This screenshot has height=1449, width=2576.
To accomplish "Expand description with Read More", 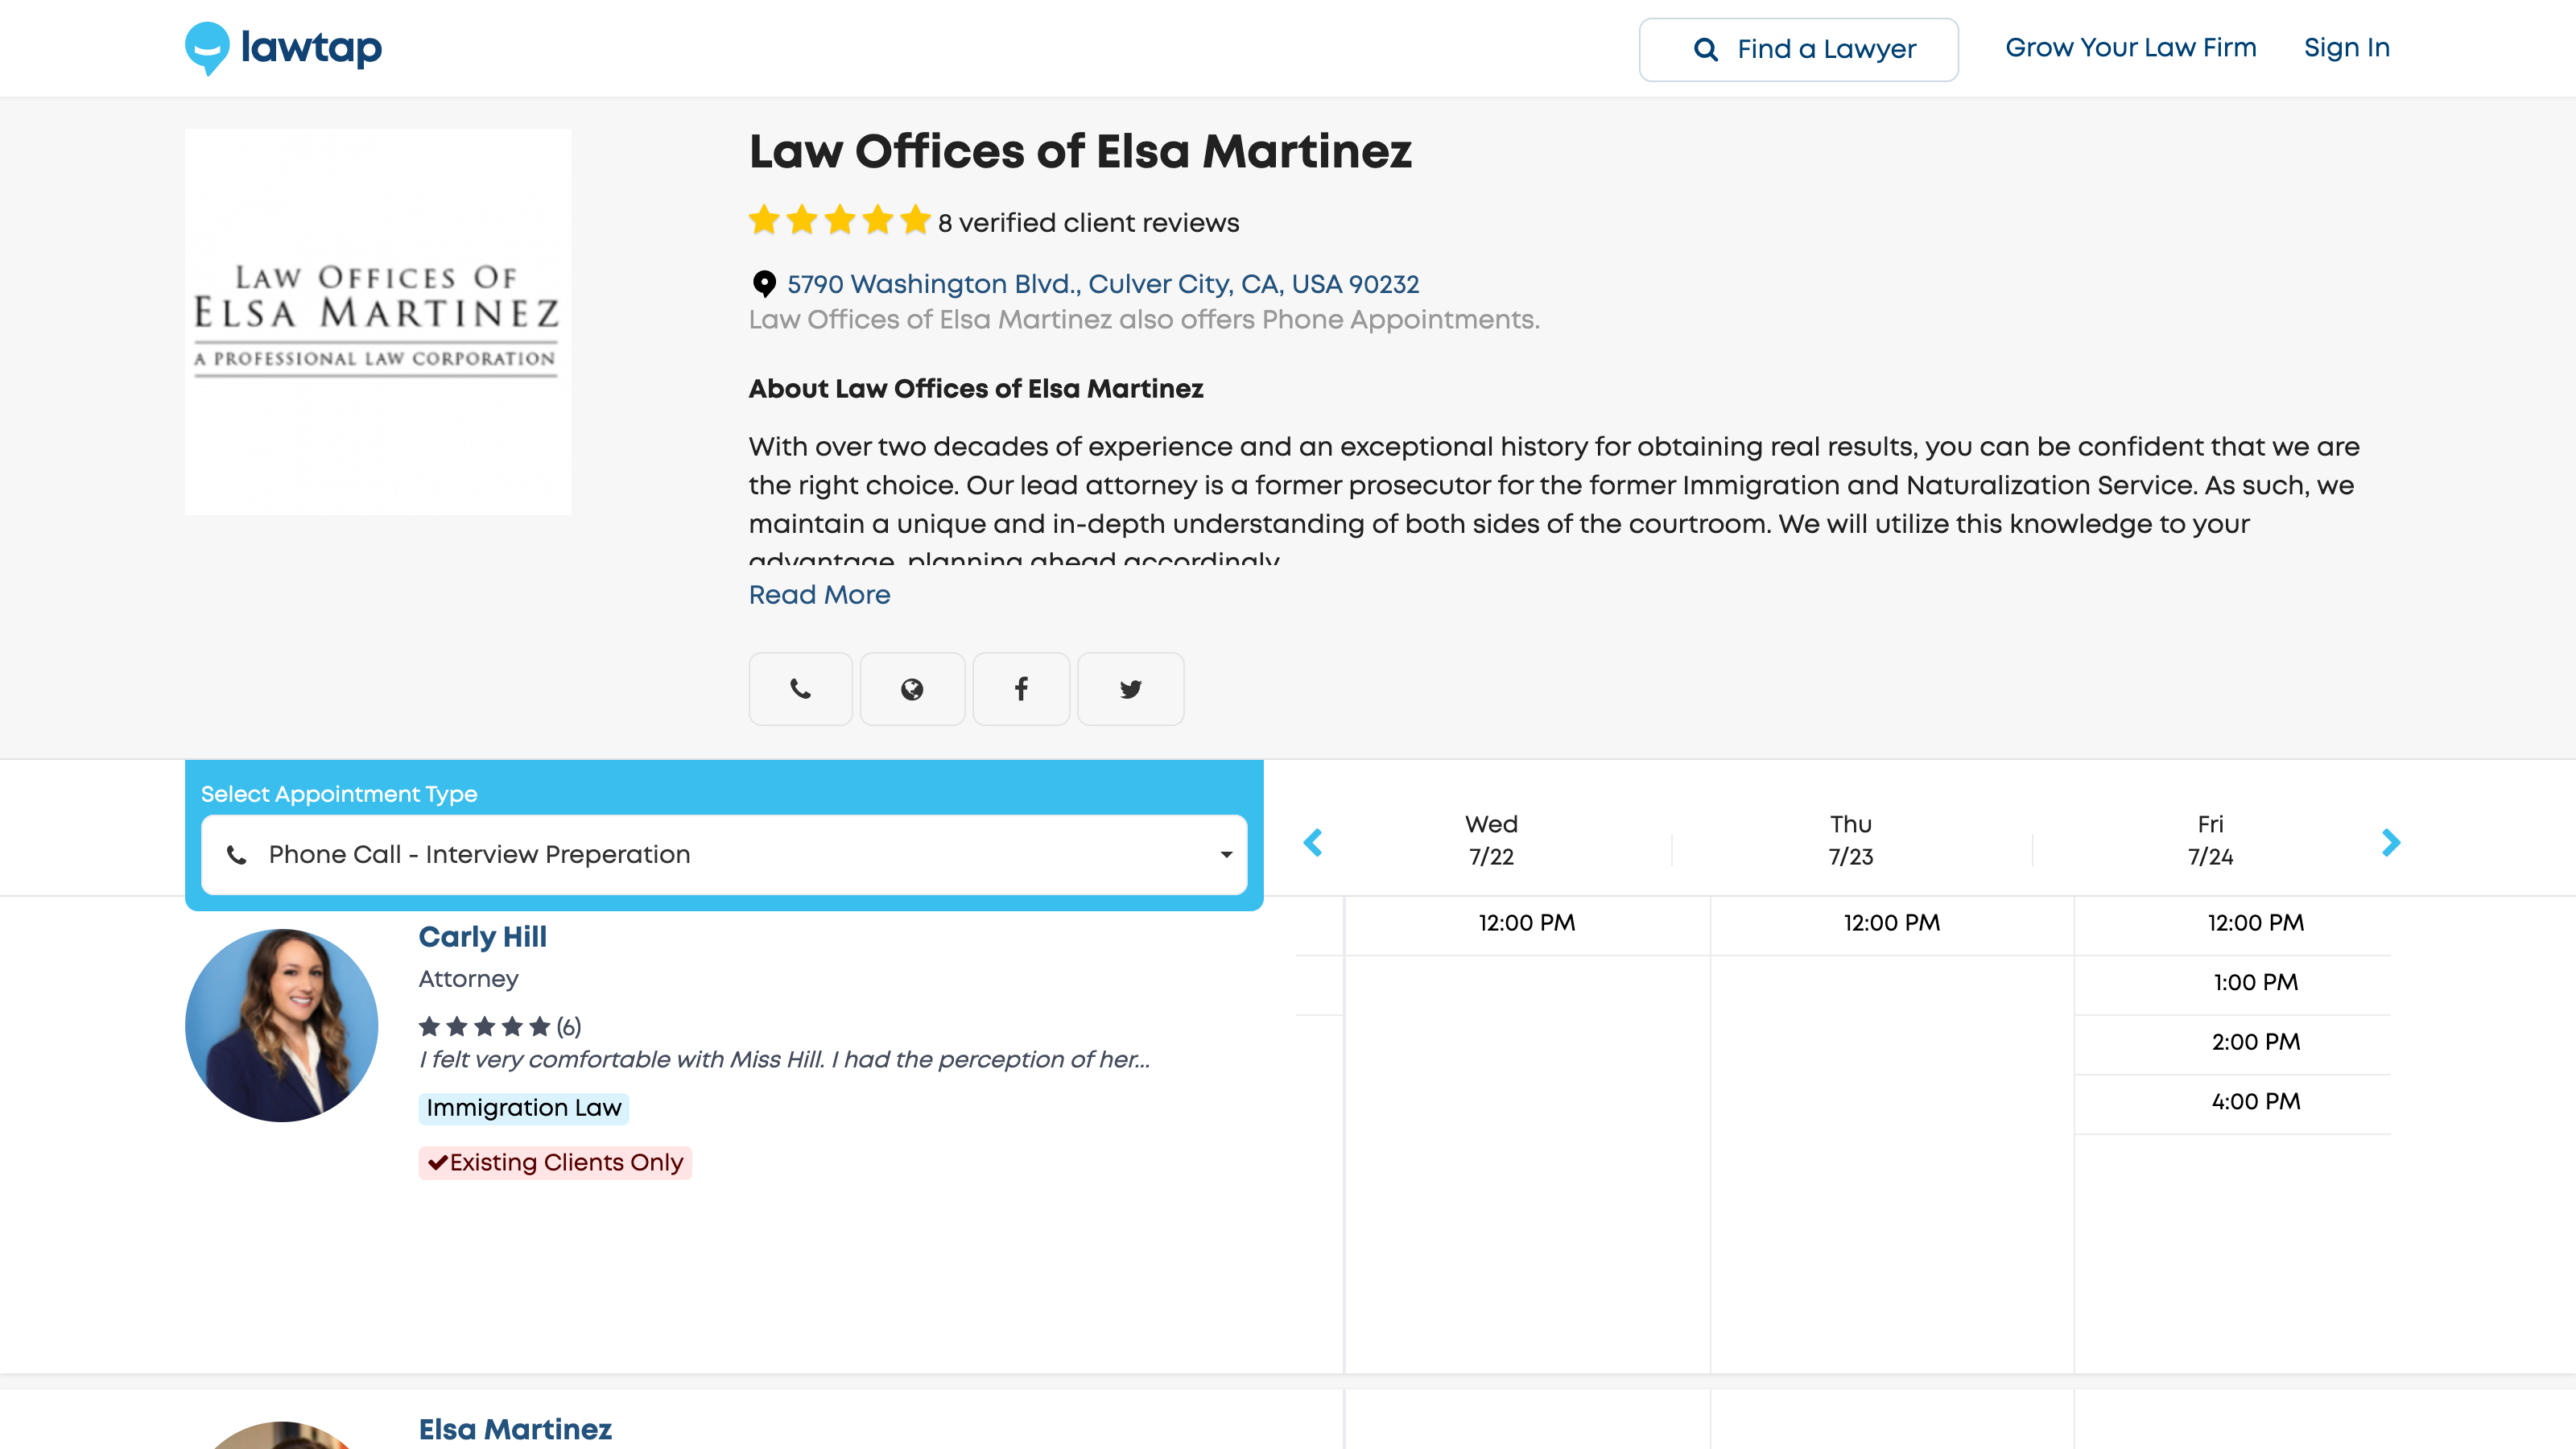I will point(819,595).
